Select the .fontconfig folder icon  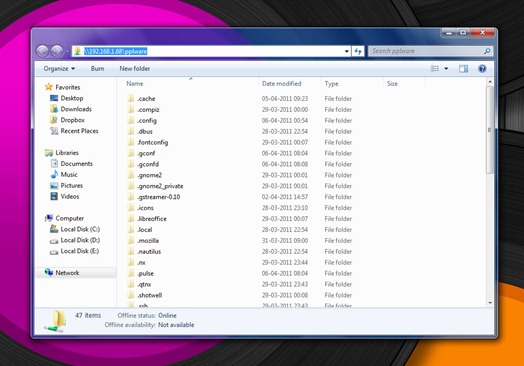pos(131,142)
